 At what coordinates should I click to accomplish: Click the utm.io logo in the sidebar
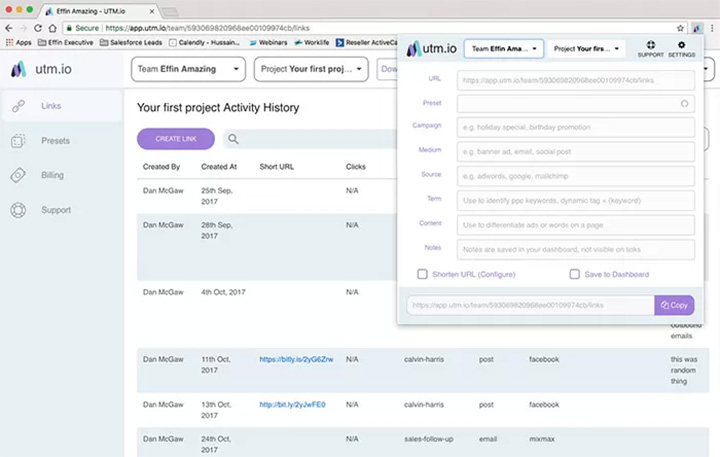(41, 69)
